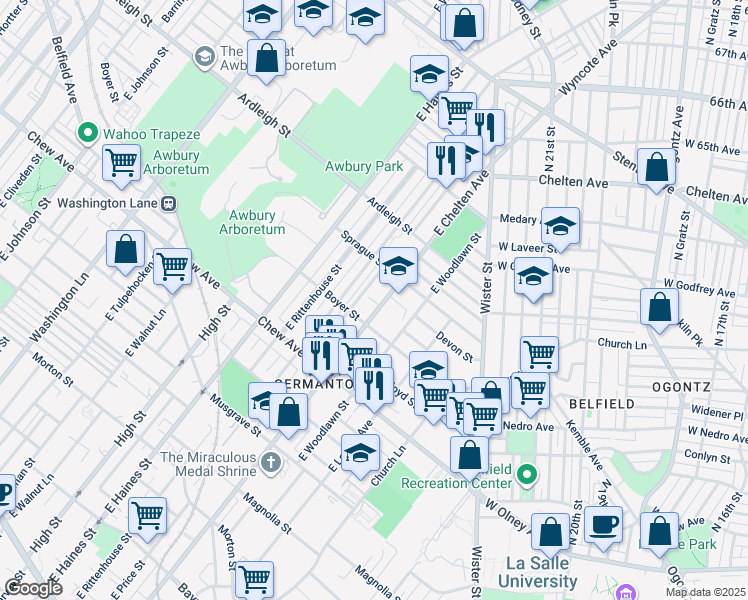The image size is (748, 600).
Task: Click La Salle University purple landmark icon
Action: (625, 592)
